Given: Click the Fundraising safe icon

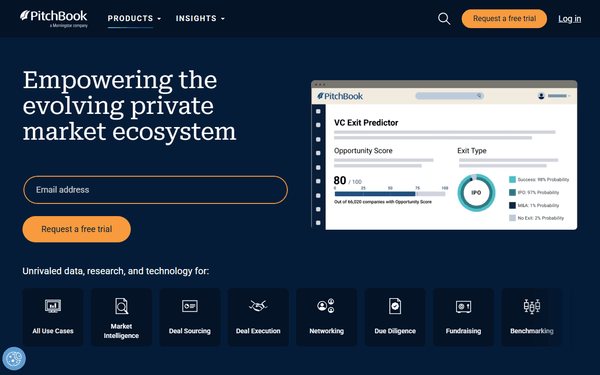Looking at the screenshot, I should (x=463, y=307).
